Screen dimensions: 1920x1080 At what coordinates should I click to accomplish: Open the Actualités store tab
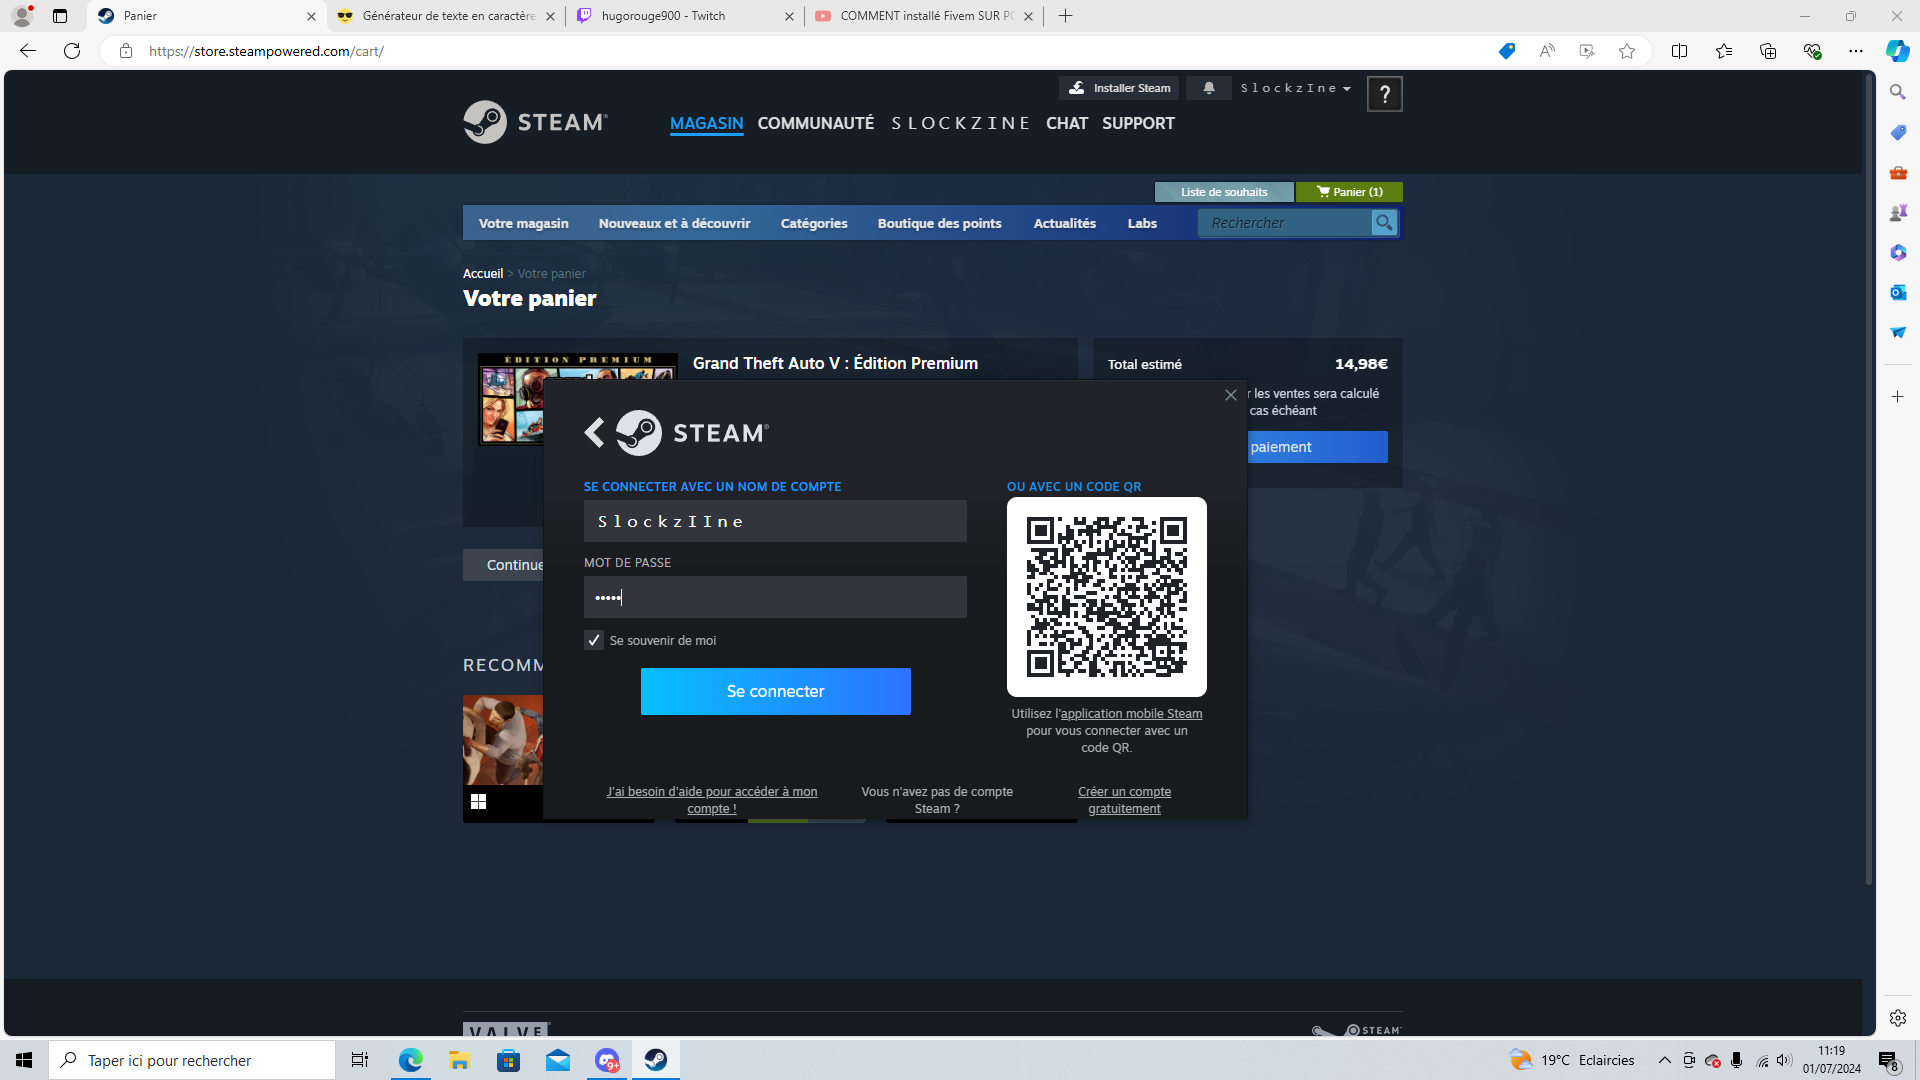[1064, 223]
